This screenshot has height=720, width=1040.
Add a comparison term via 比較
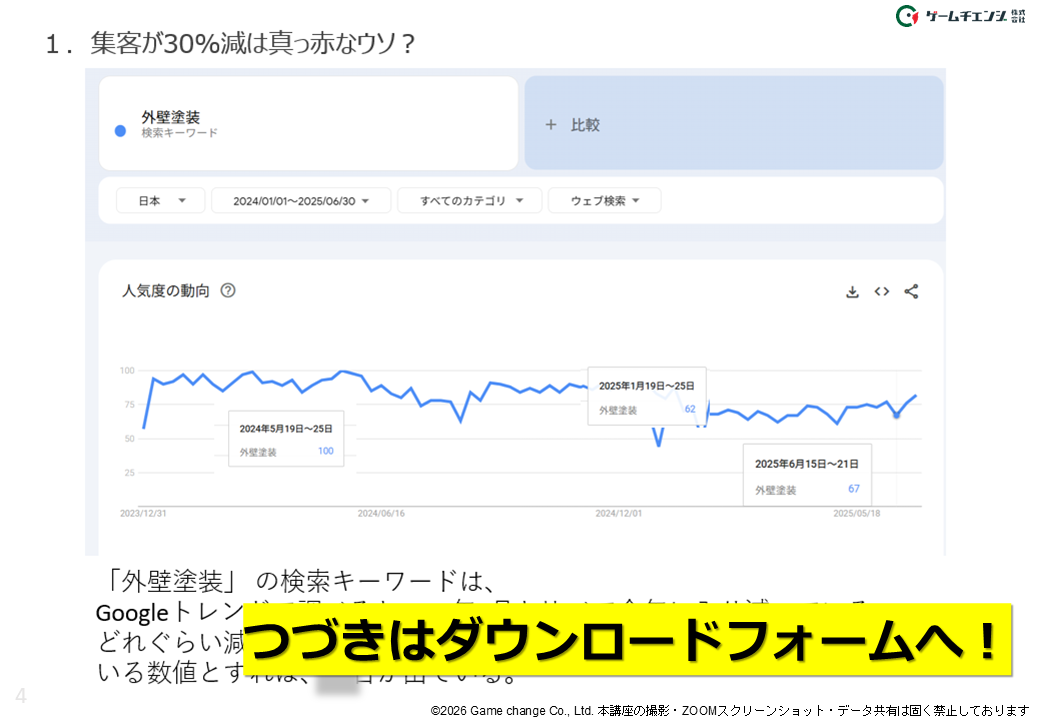[x=734, y=123]
